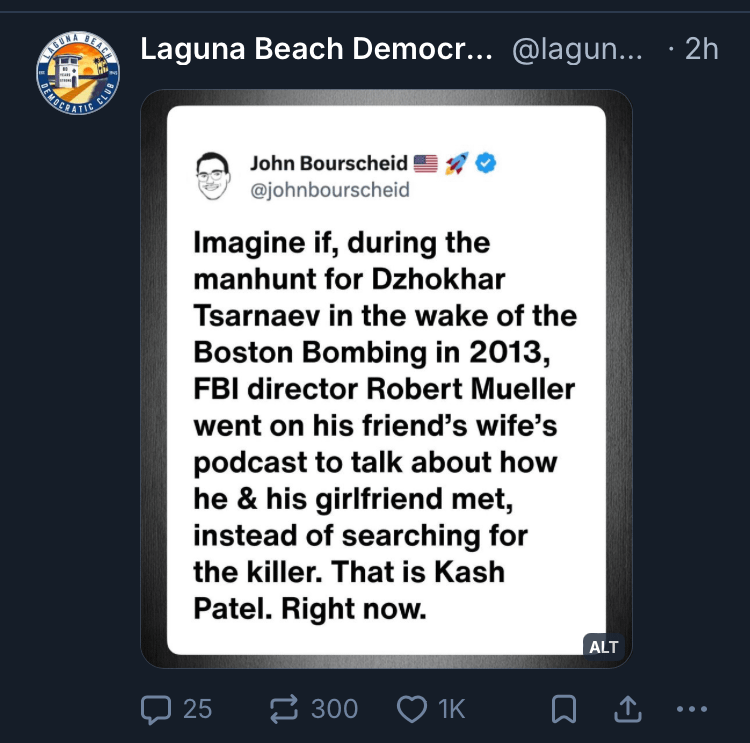
Task: Click the 300 reposts count
Action: point(334,709)
